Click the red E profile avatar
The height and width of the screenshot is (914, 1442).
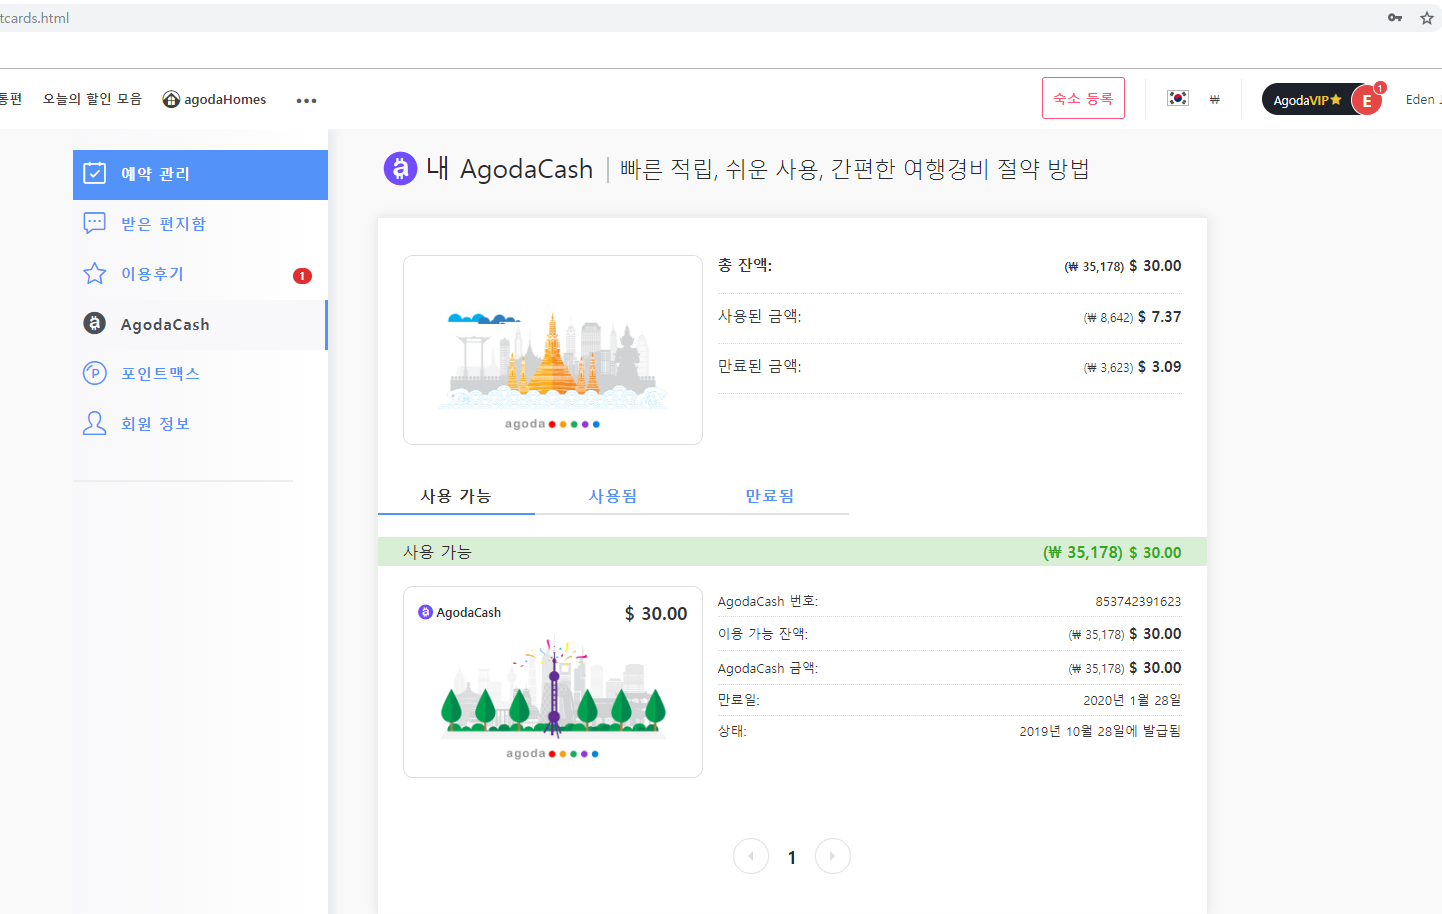(x=1367, y=100)
